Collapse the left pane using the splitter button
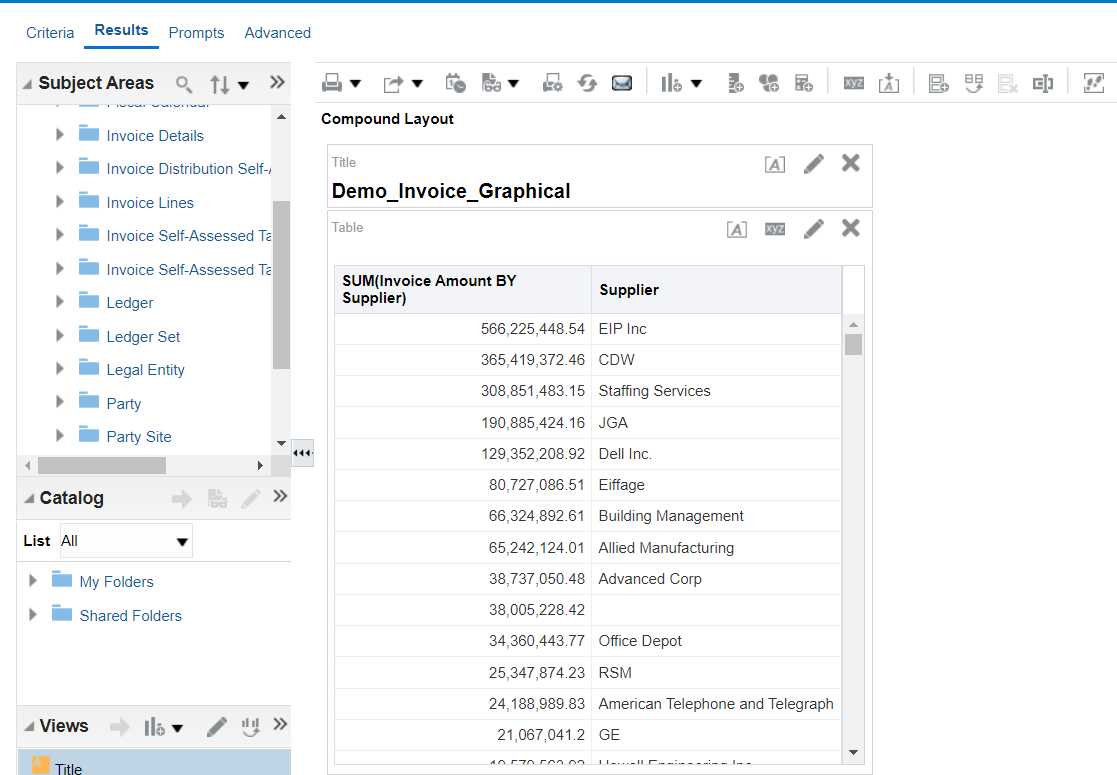Viewport: 1117px width, 775px height. pos(303,453)
